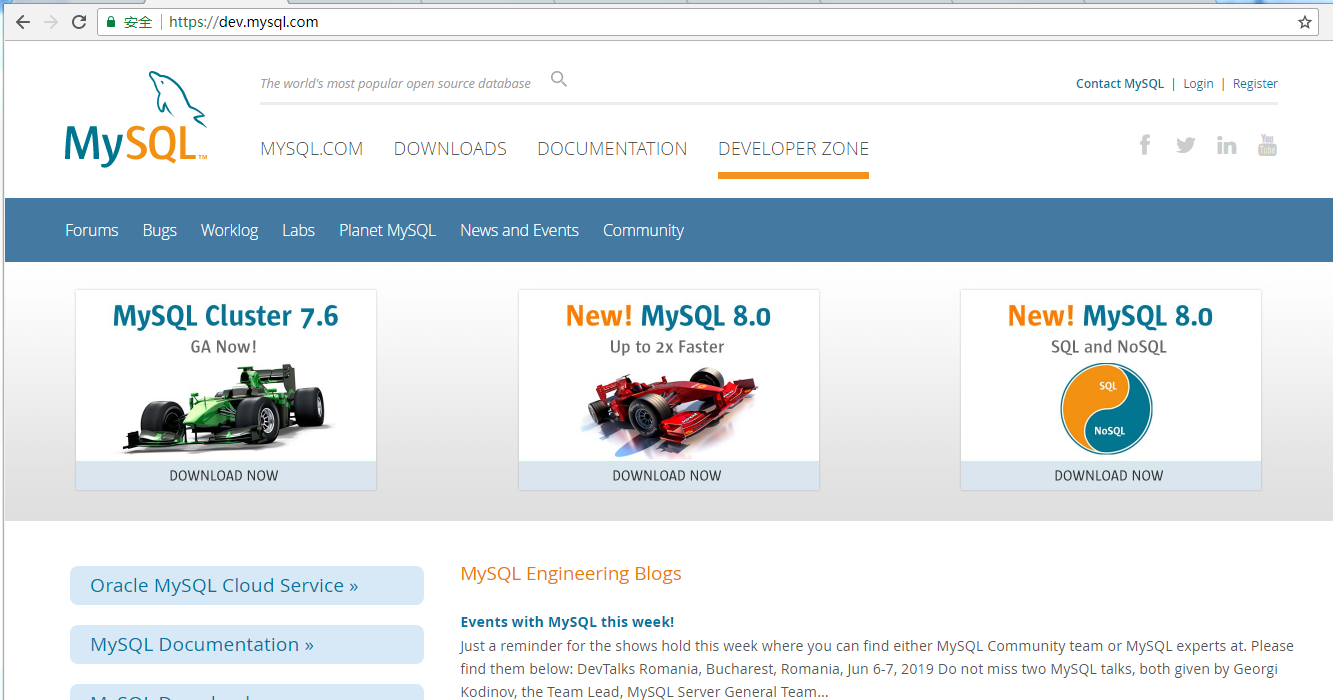
Task: Click the Login link
Action: [x=1198, y=84]
